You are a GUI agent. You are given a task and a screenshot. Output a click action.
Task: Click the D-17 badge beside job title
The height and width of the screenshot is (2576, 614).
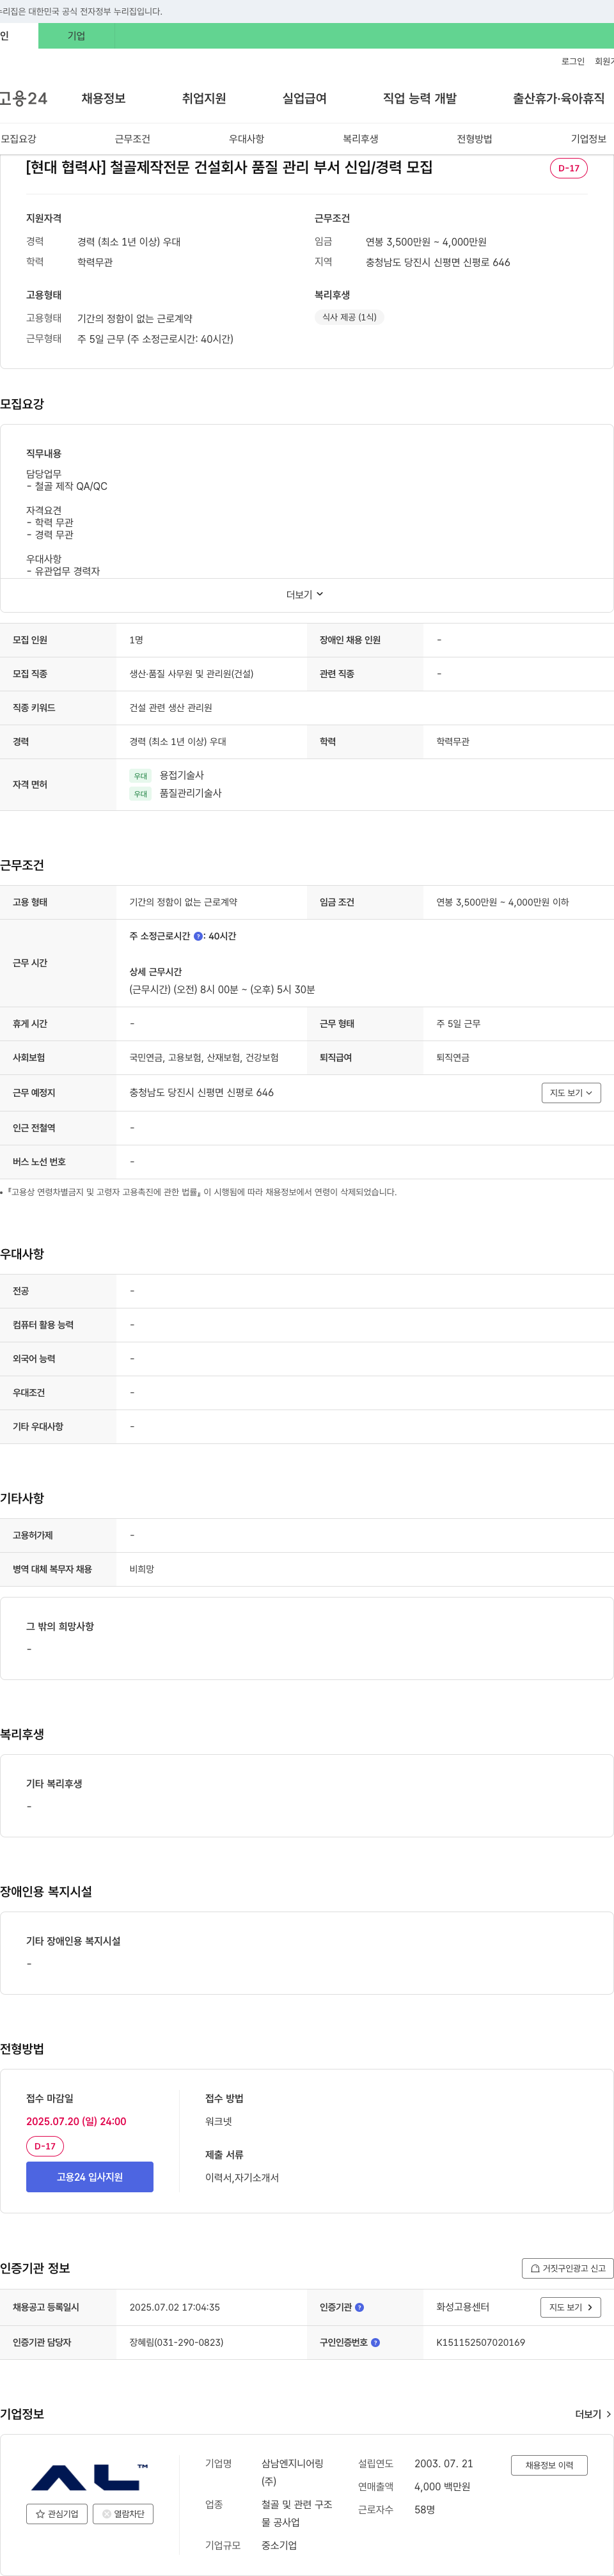(568, 168)
